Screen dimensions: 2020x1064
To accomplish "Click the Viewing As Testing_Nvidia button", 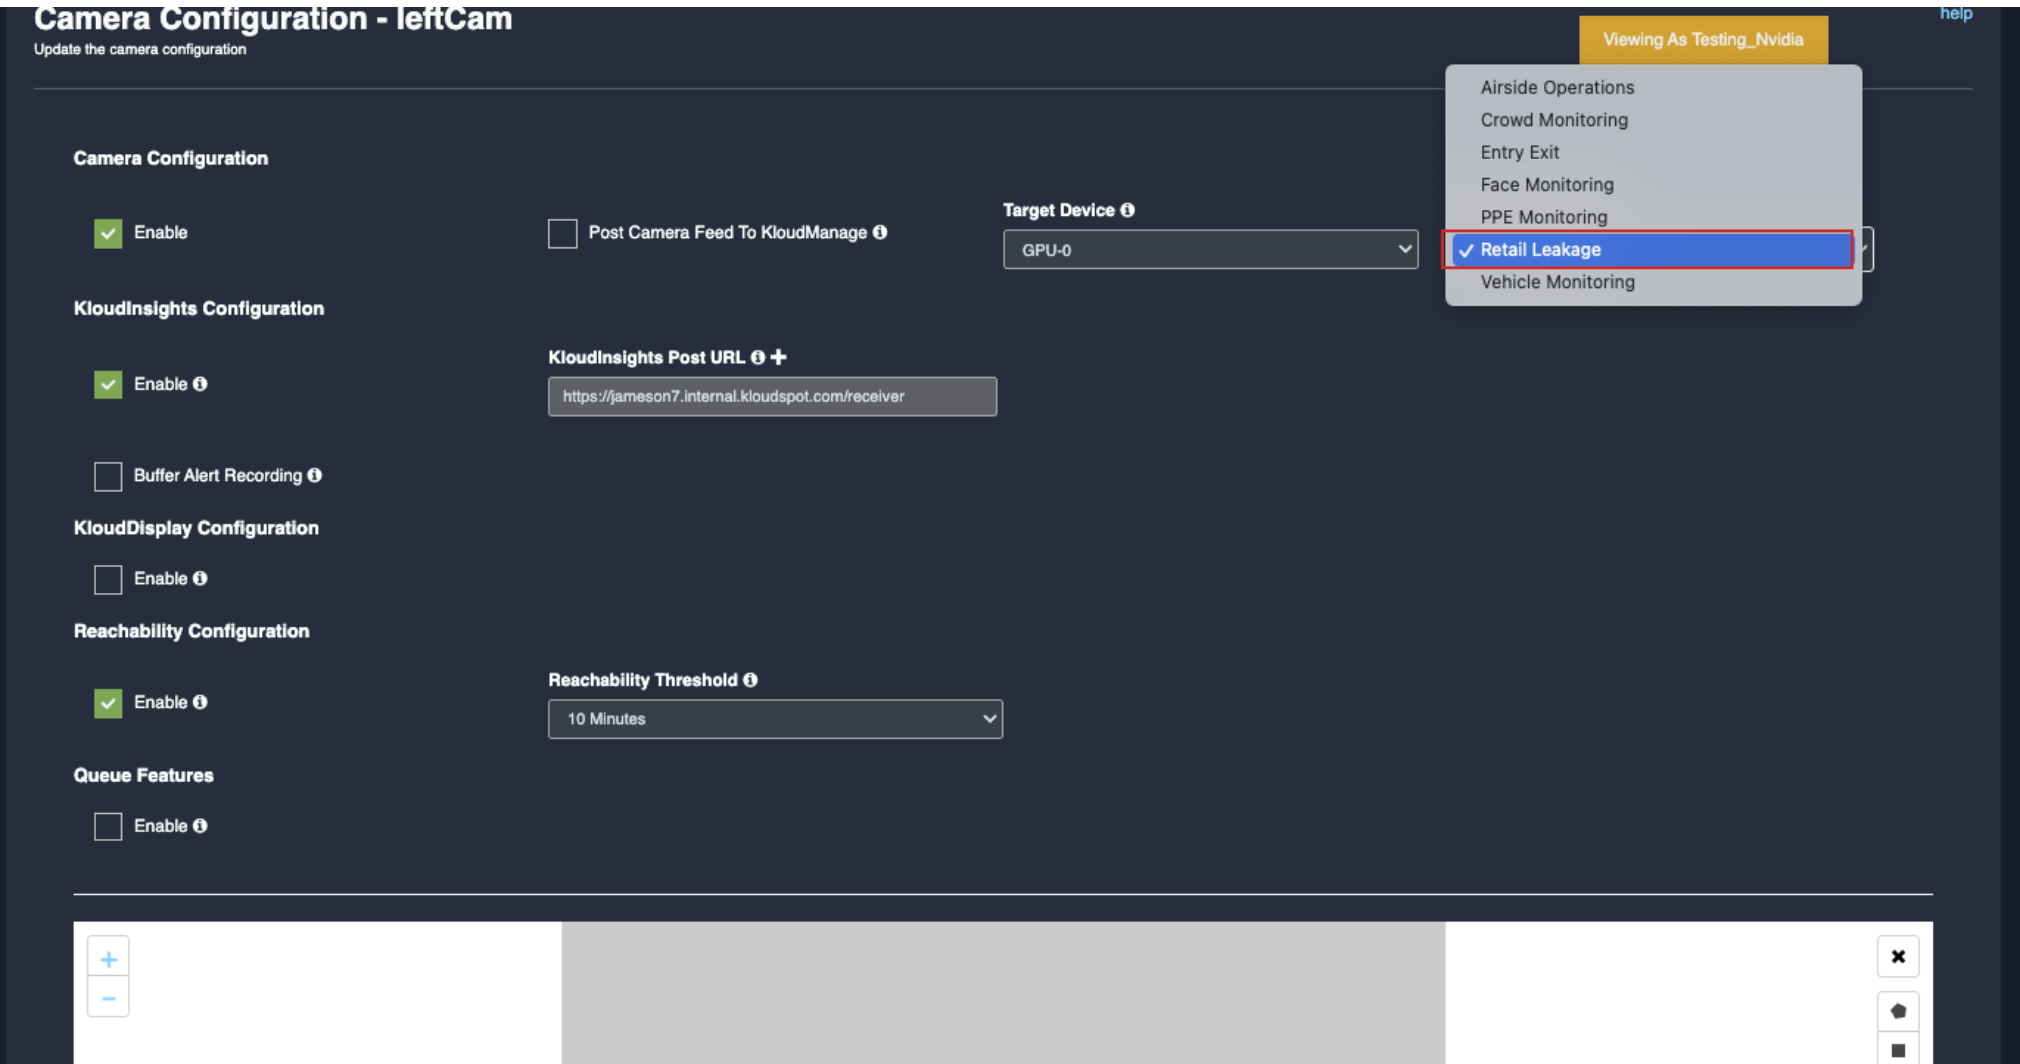I will click(x=1703, y=39).
